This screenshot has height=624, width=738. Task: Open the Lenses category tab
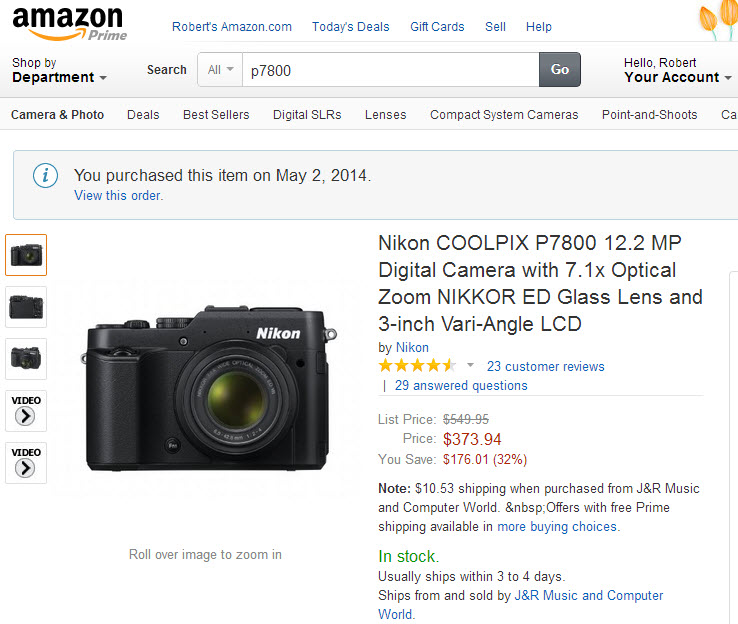coord(385,115)
